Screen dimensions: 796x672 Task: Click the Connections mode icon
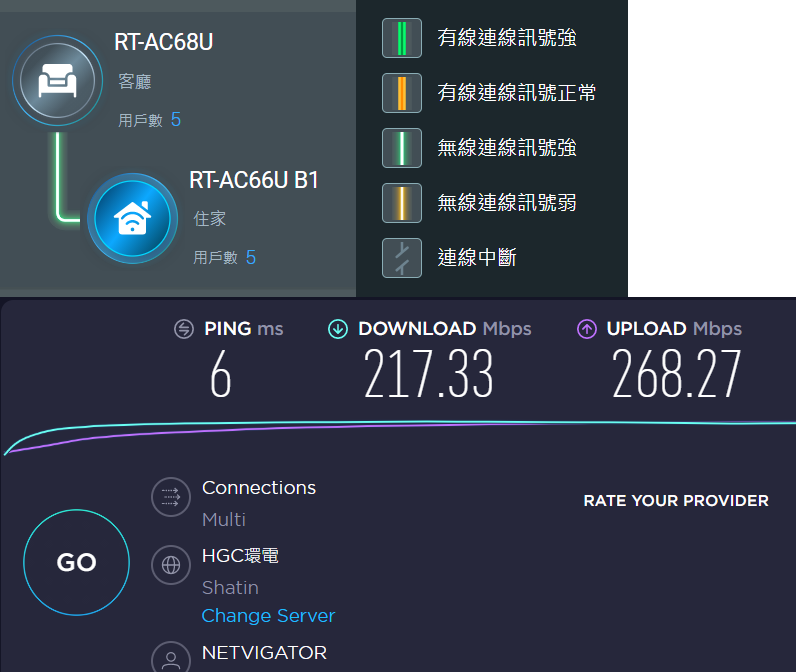coord(171,497)
